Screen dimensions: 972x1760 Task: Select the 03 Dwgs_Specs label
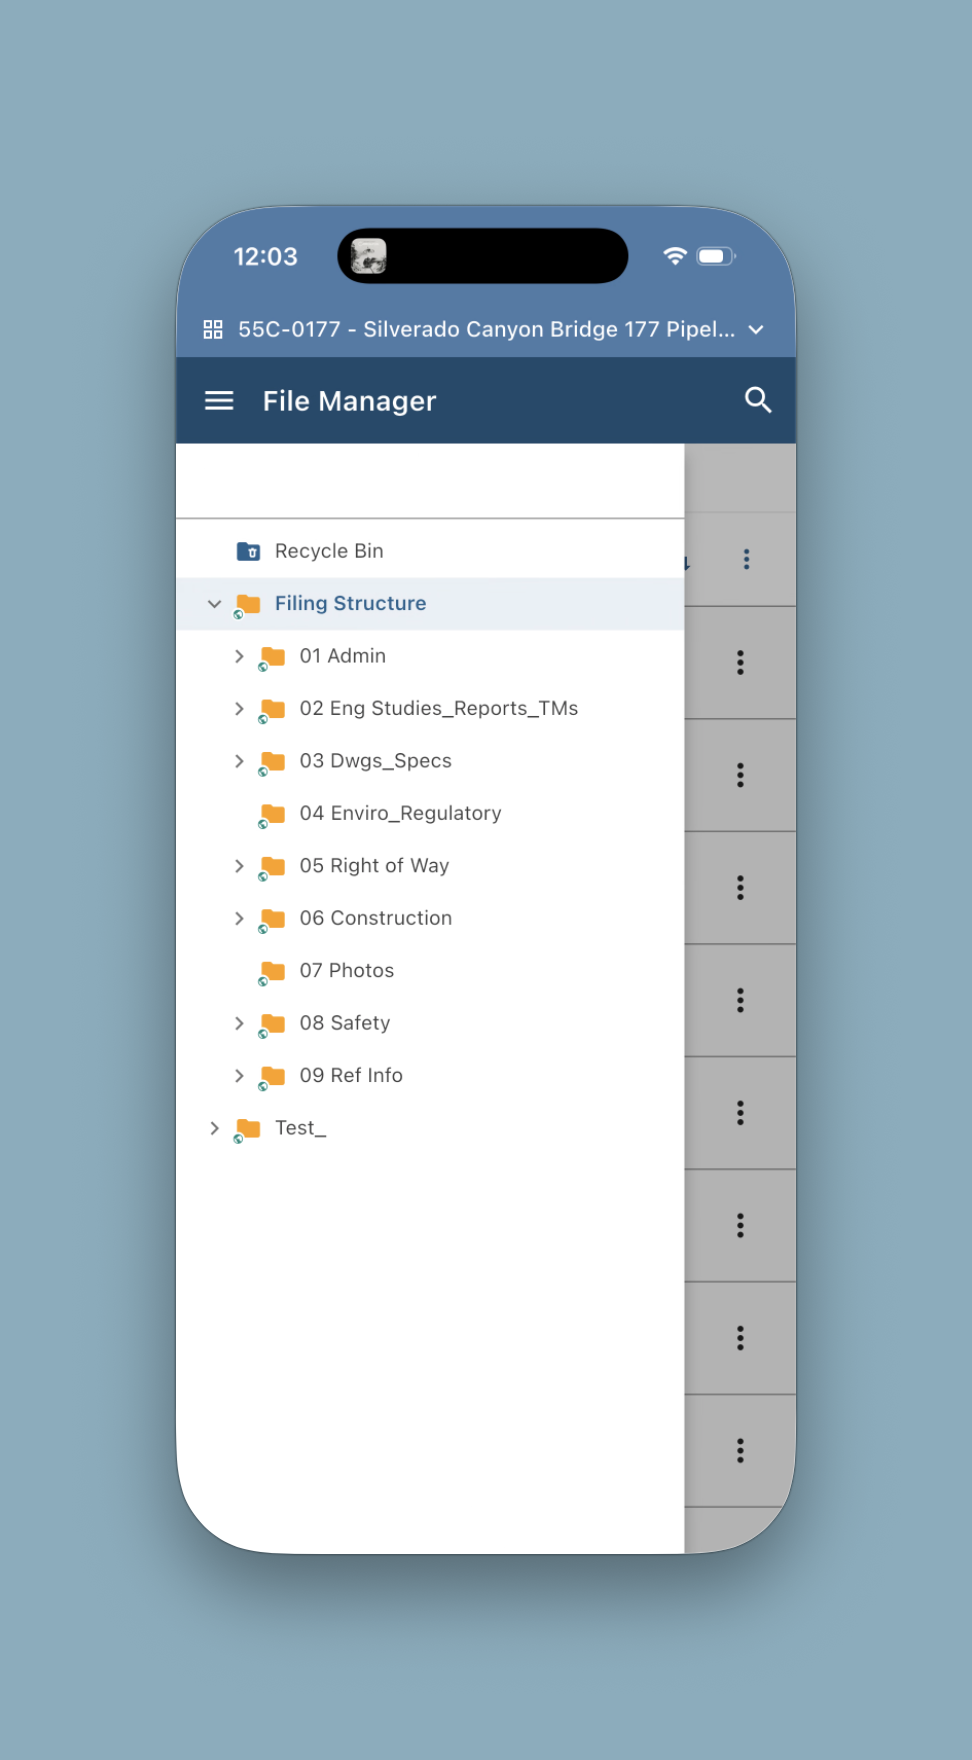coord(376,761)
